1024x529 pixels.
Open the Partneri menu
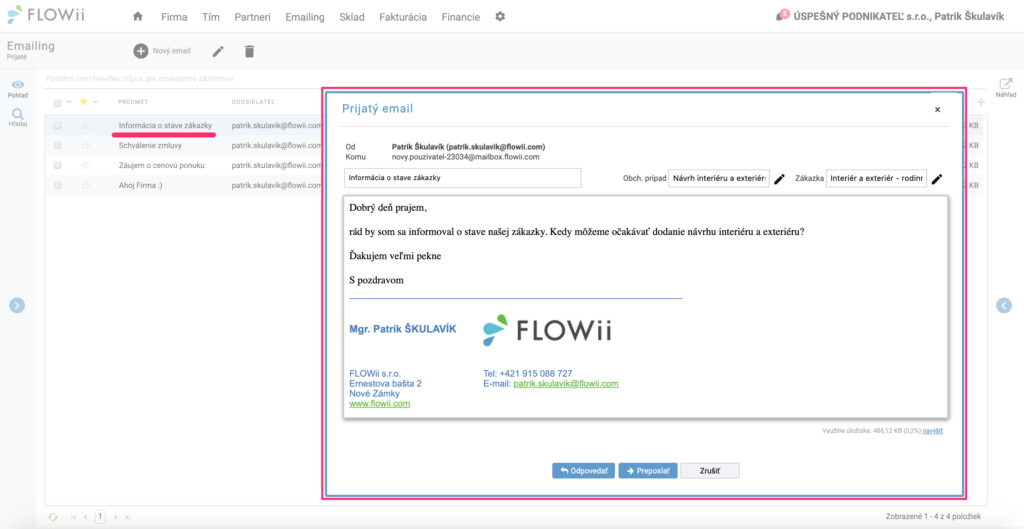tap(252, 17)
